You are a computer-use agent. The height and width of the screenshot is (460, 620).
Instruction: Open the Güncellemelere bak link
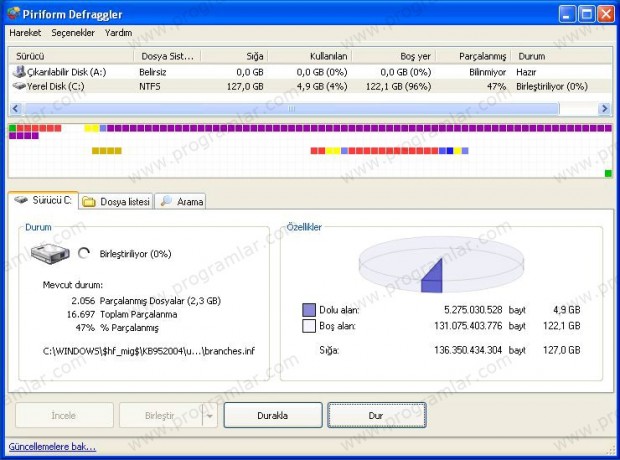[52, 447]
